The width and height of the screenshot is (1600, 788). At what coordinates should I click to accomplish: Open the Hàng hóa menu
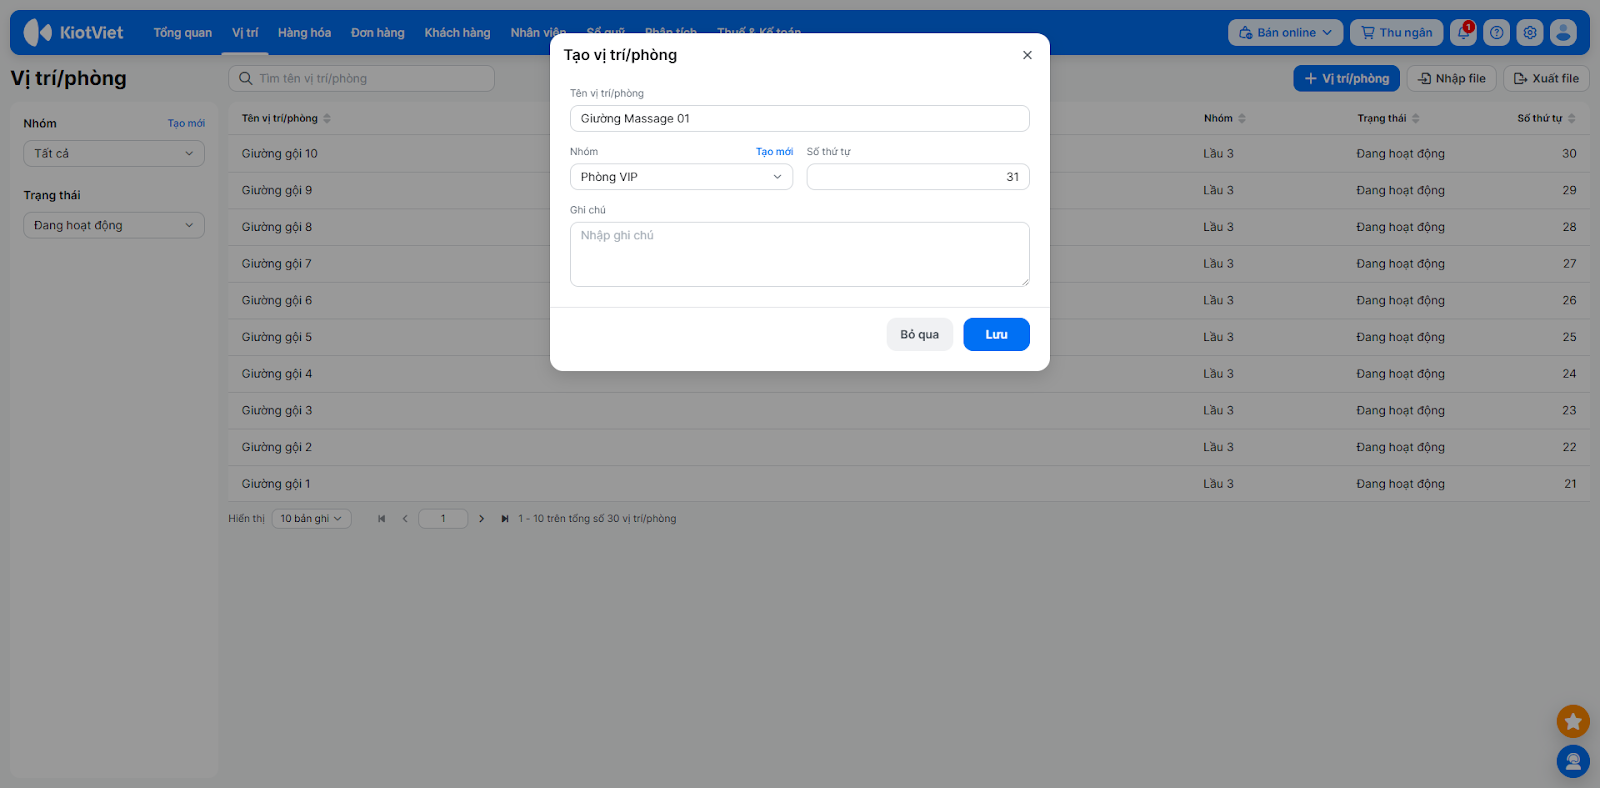304,32
